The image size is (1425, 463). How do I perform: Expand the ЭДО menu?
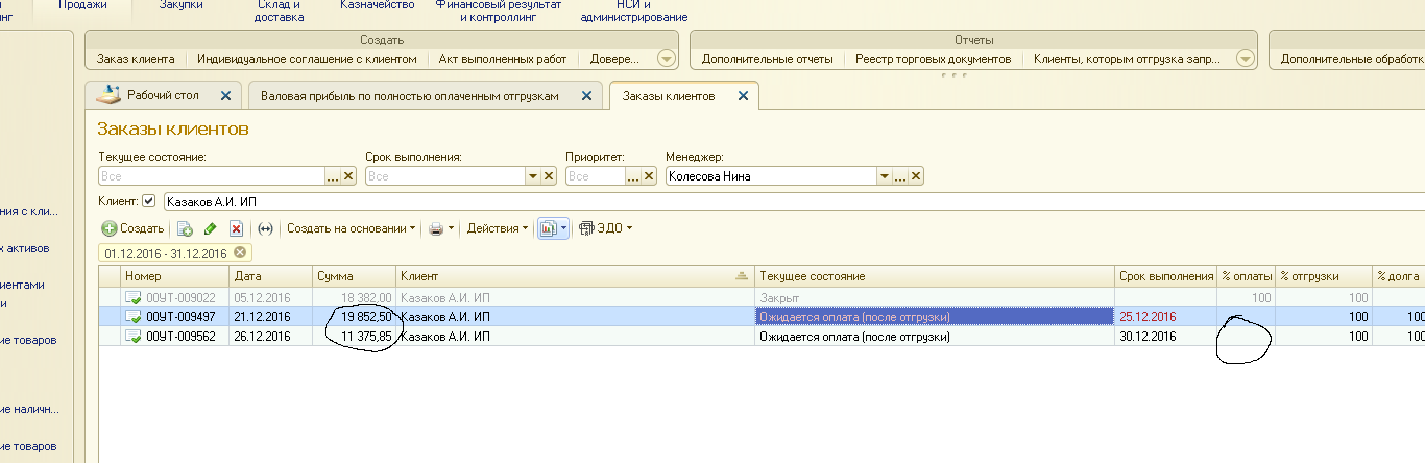click(x=605, y=229)
